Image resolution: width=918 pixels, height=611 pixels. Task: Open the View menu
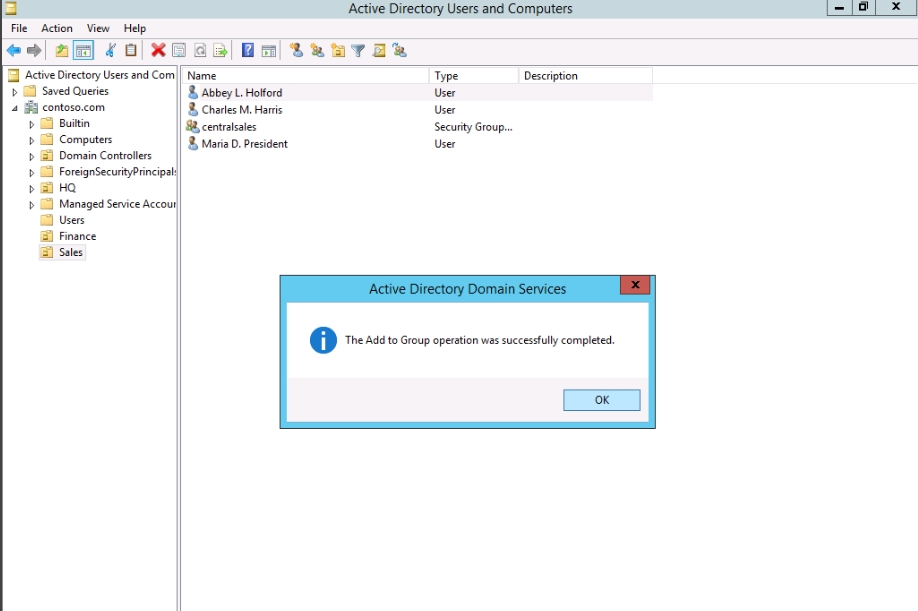point(98,28)
